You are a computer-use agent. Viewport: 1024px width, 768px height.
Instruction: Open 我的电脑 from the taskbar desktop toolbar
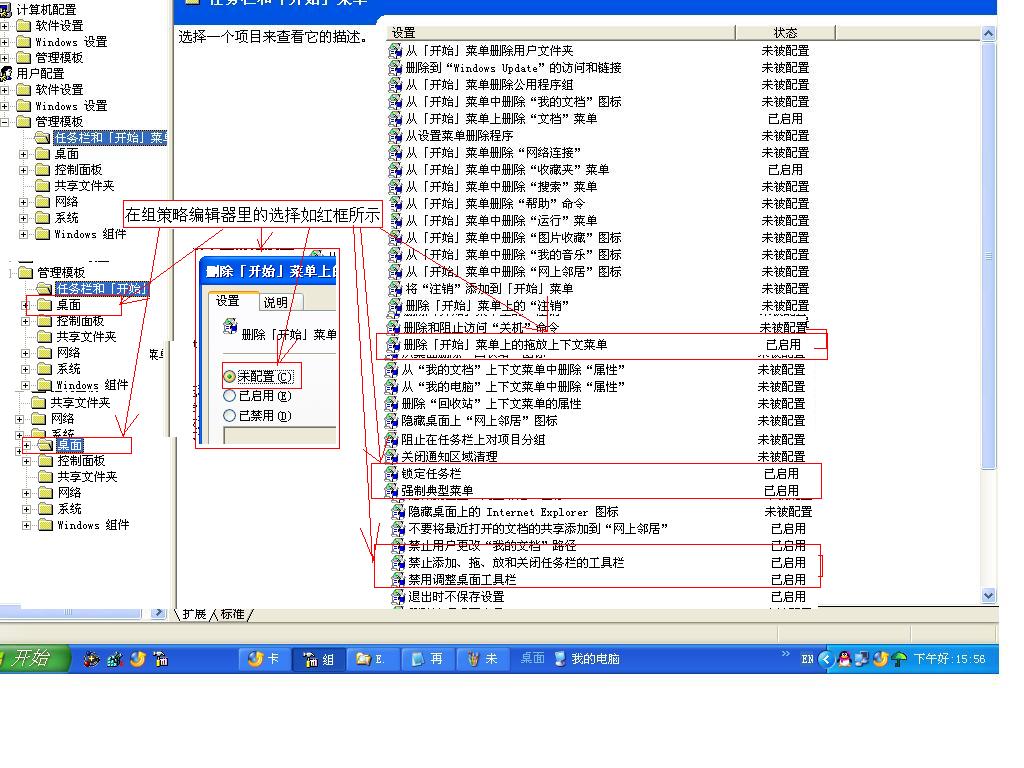587,658
